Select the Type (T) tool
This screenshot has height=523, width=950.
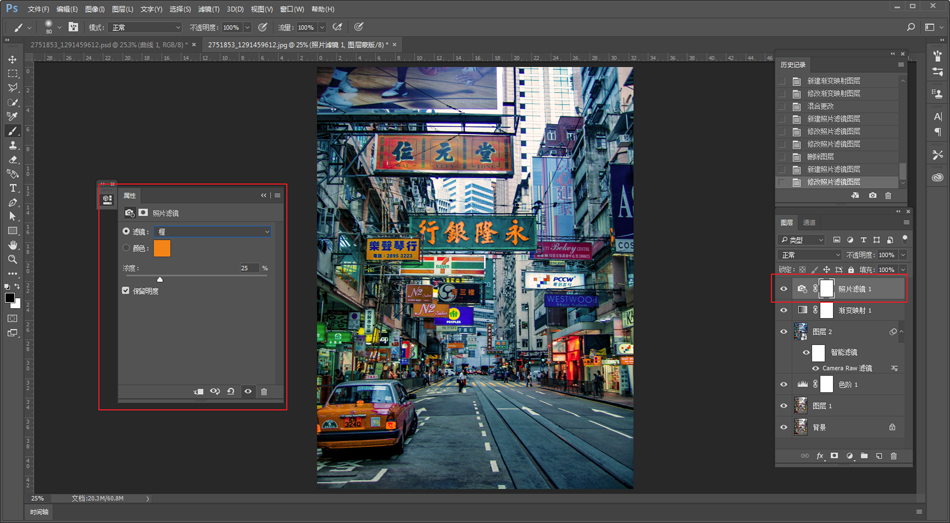tap(13, 188)
